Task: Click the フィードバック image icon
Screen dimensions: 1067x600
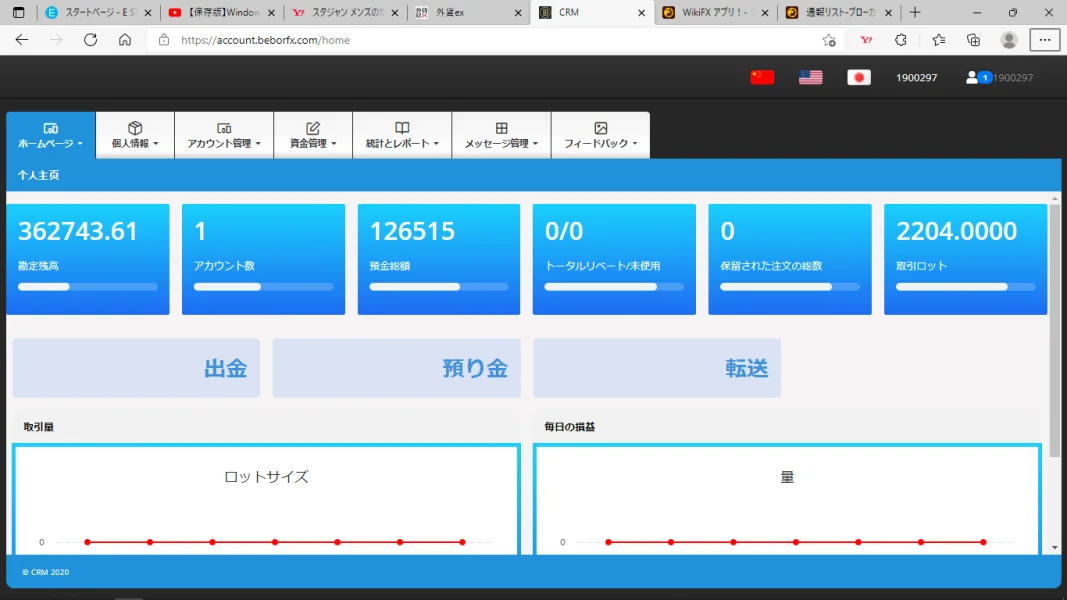Action: 600,127
